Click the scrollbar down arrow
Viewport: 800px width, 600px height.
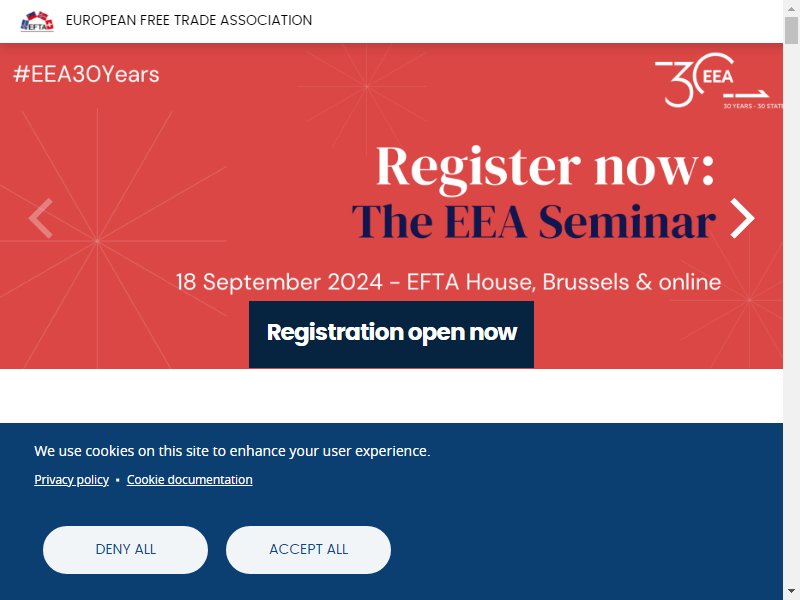(x=791, y=593)
